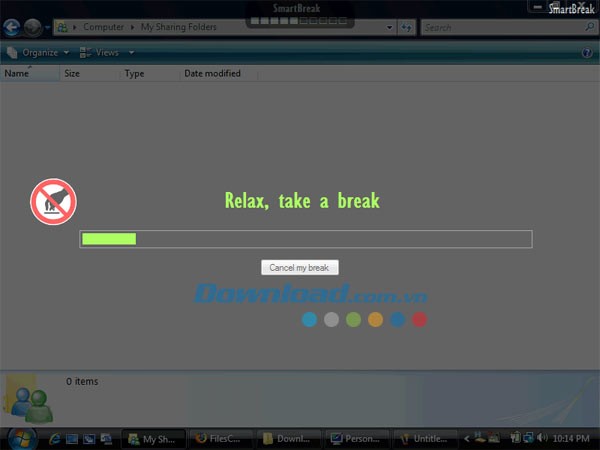Sort by the Date modified column header
Viewport: 600px width, 450px height.
coord(219,73)
